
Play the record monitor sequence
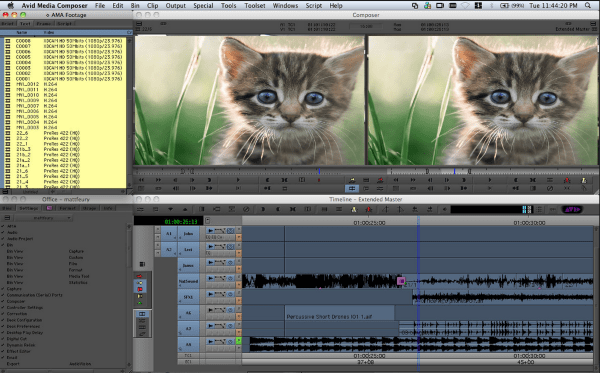pos(489,180)
